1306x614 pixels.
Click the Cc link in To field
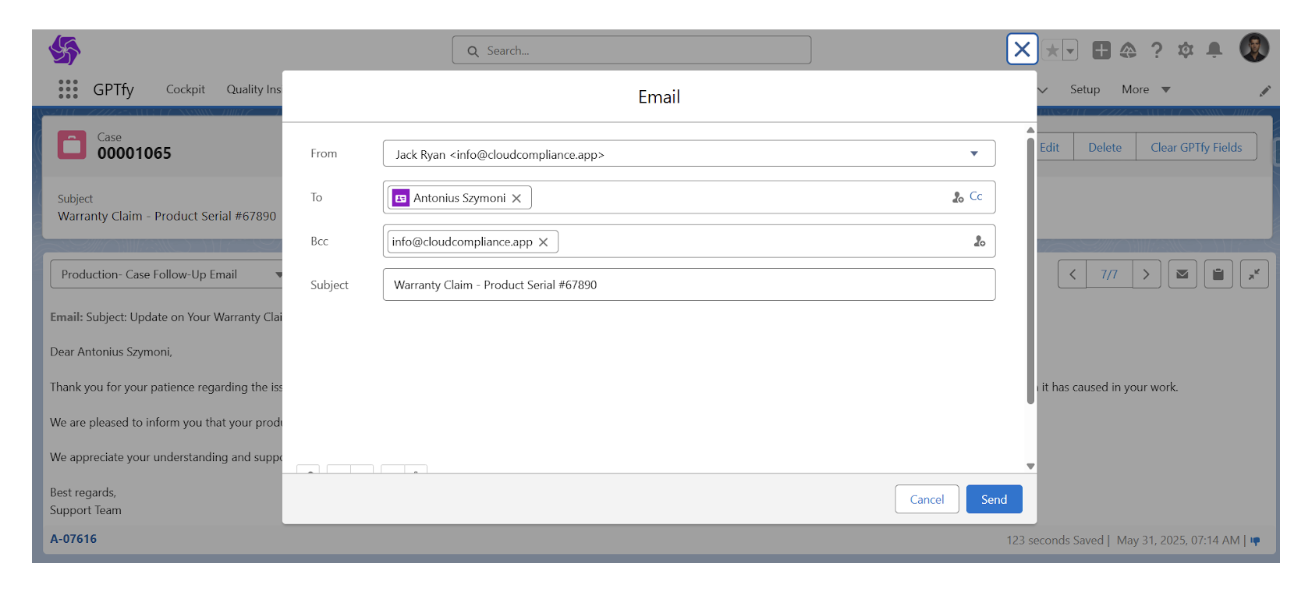976,197
